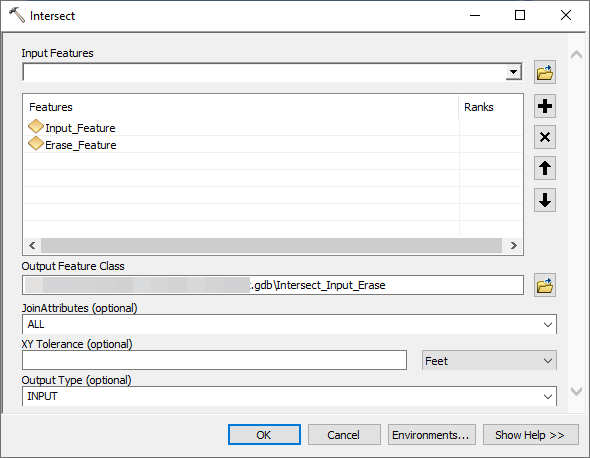Browse for Output Feature Class location
Viewport: 590px width, 458px height.
[x=544, y=285]
